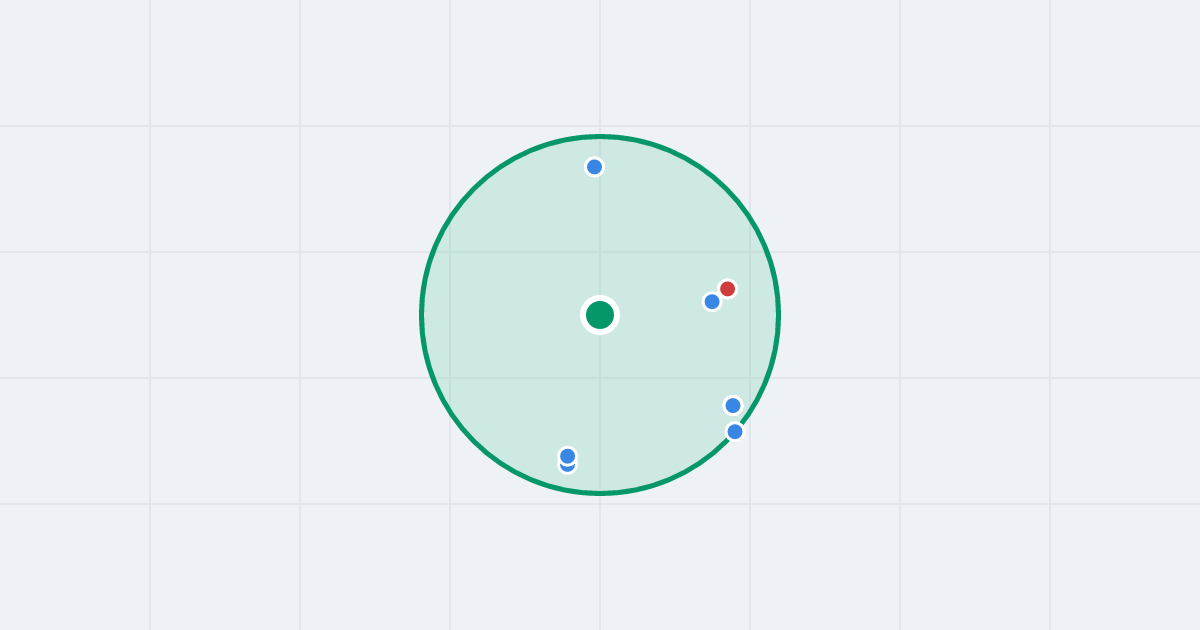This screenshot has height=630, width=1200.
Task: Click the red dot marker
Action: click(x=727, y=289)
